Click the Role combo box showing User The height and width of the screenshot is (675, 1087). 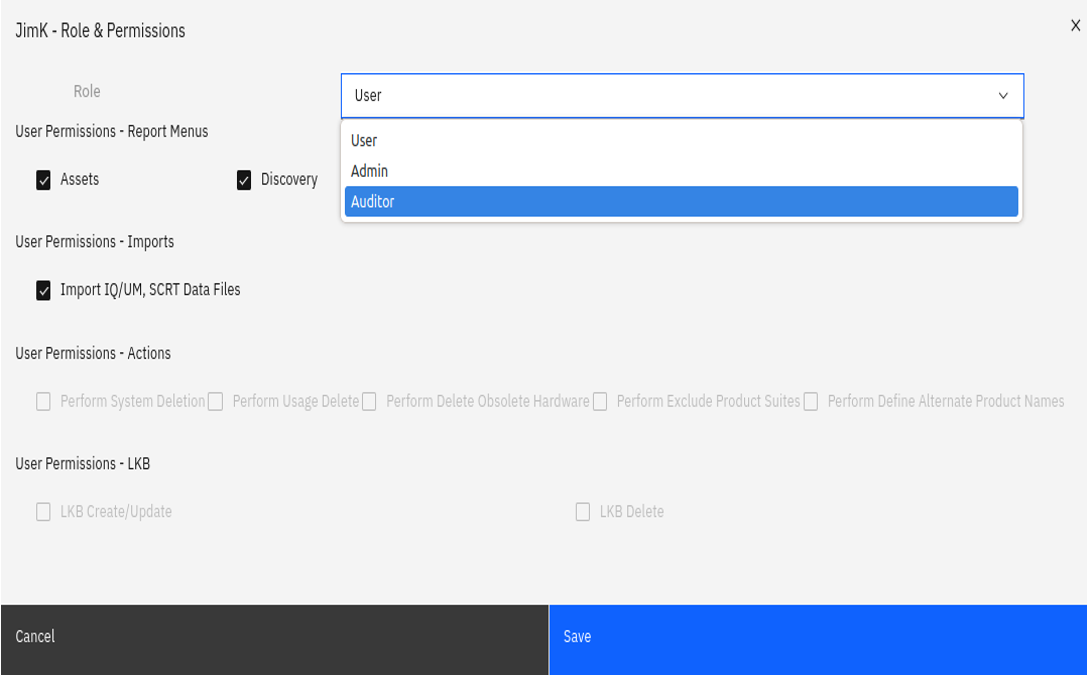click(x=670, y=96)
